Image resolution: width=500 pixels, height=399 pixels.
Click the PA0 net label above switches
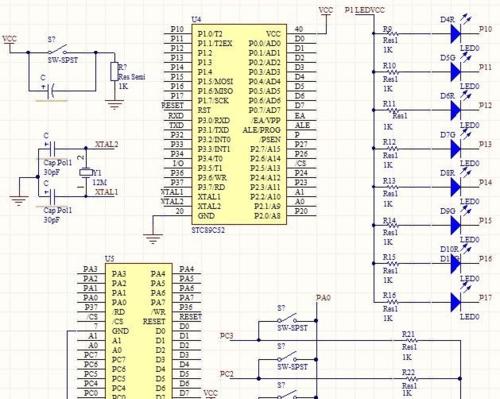tap(323, 298)
